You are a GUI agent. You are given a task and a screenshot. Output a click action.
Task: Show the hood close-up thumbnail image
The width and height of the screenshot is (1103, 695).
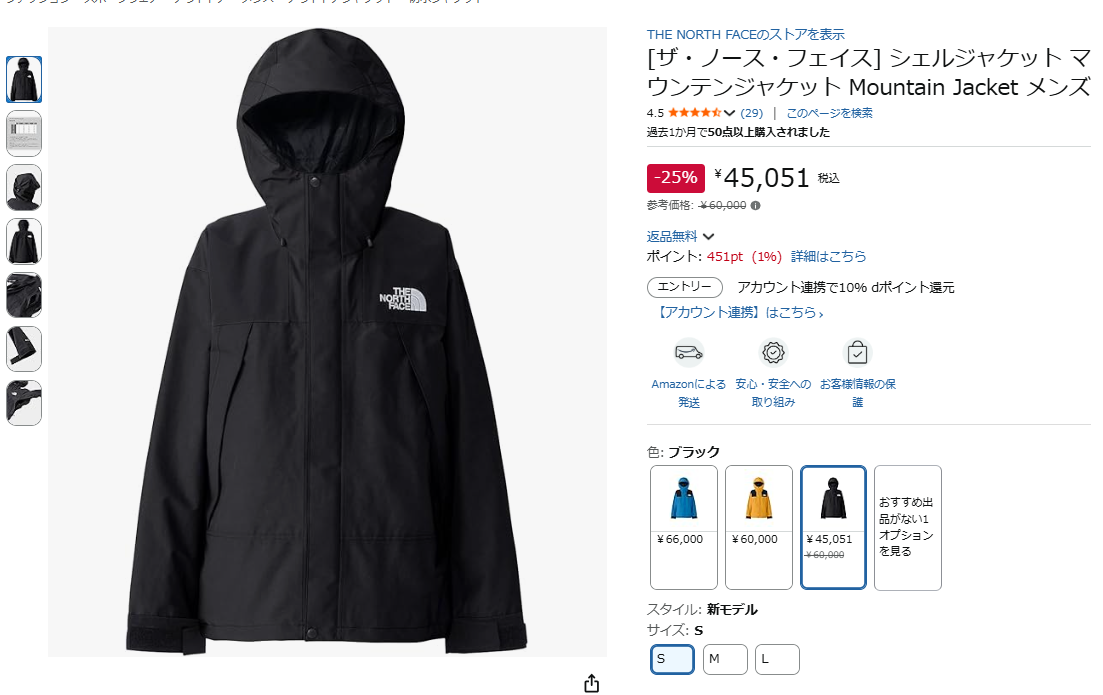(x=24, y=188)
